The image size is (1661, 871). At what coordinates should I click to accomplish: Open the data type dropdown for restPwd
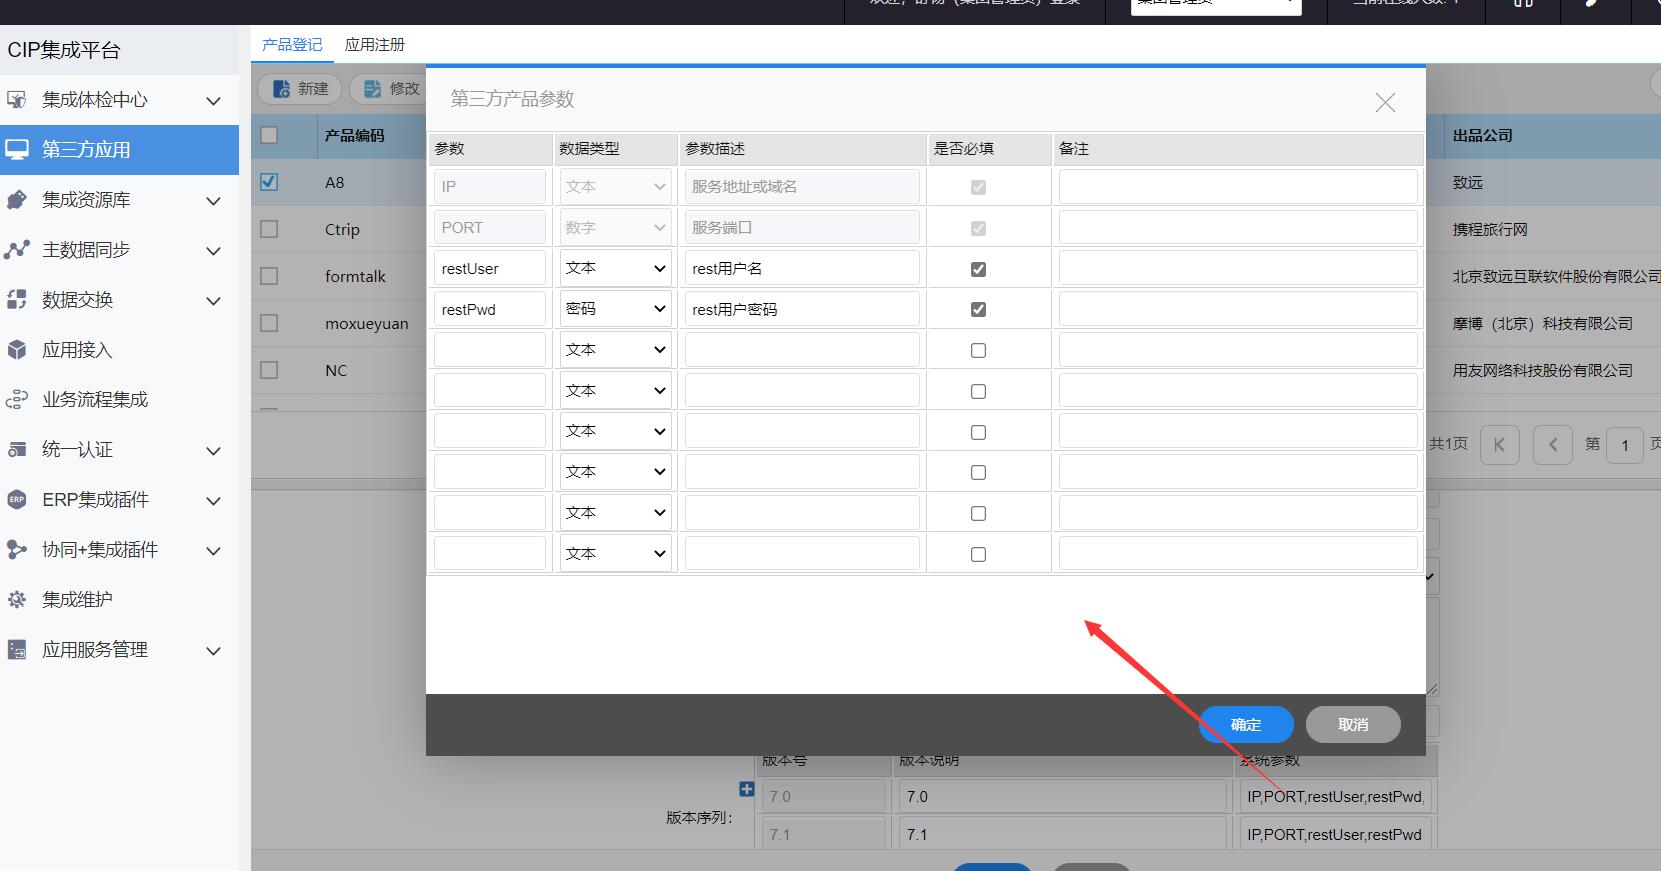click(x=615, y=310)
